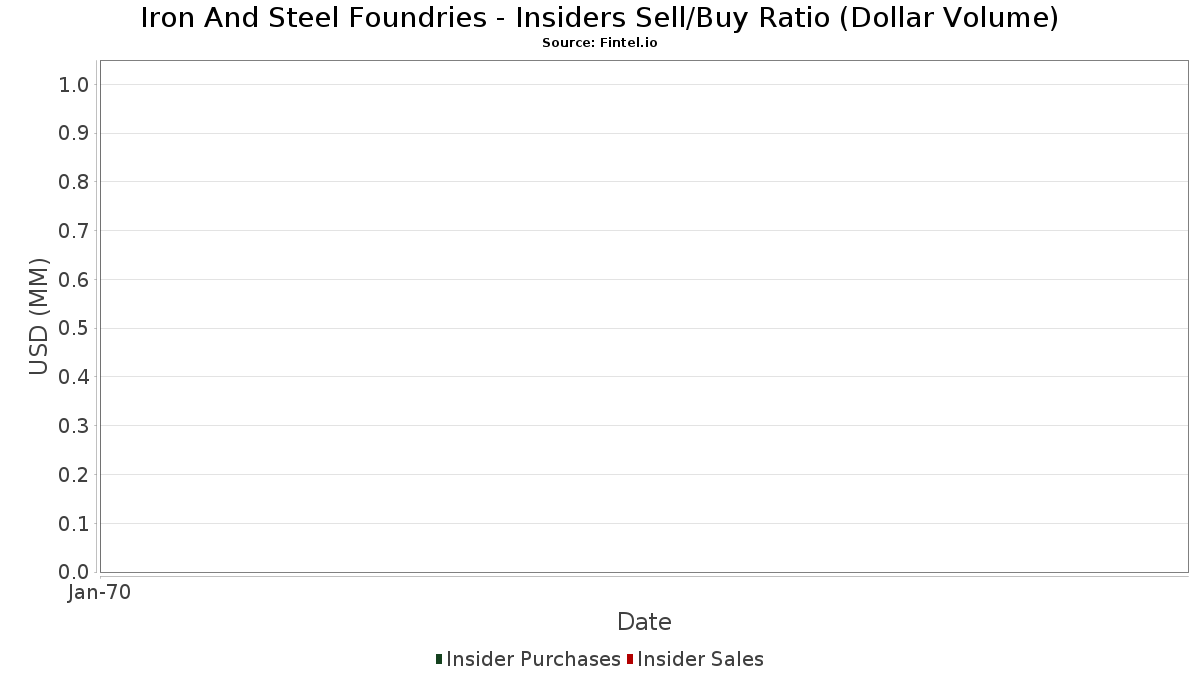Click the Source: Fintel.io subtitle

[x=599, y=43]
